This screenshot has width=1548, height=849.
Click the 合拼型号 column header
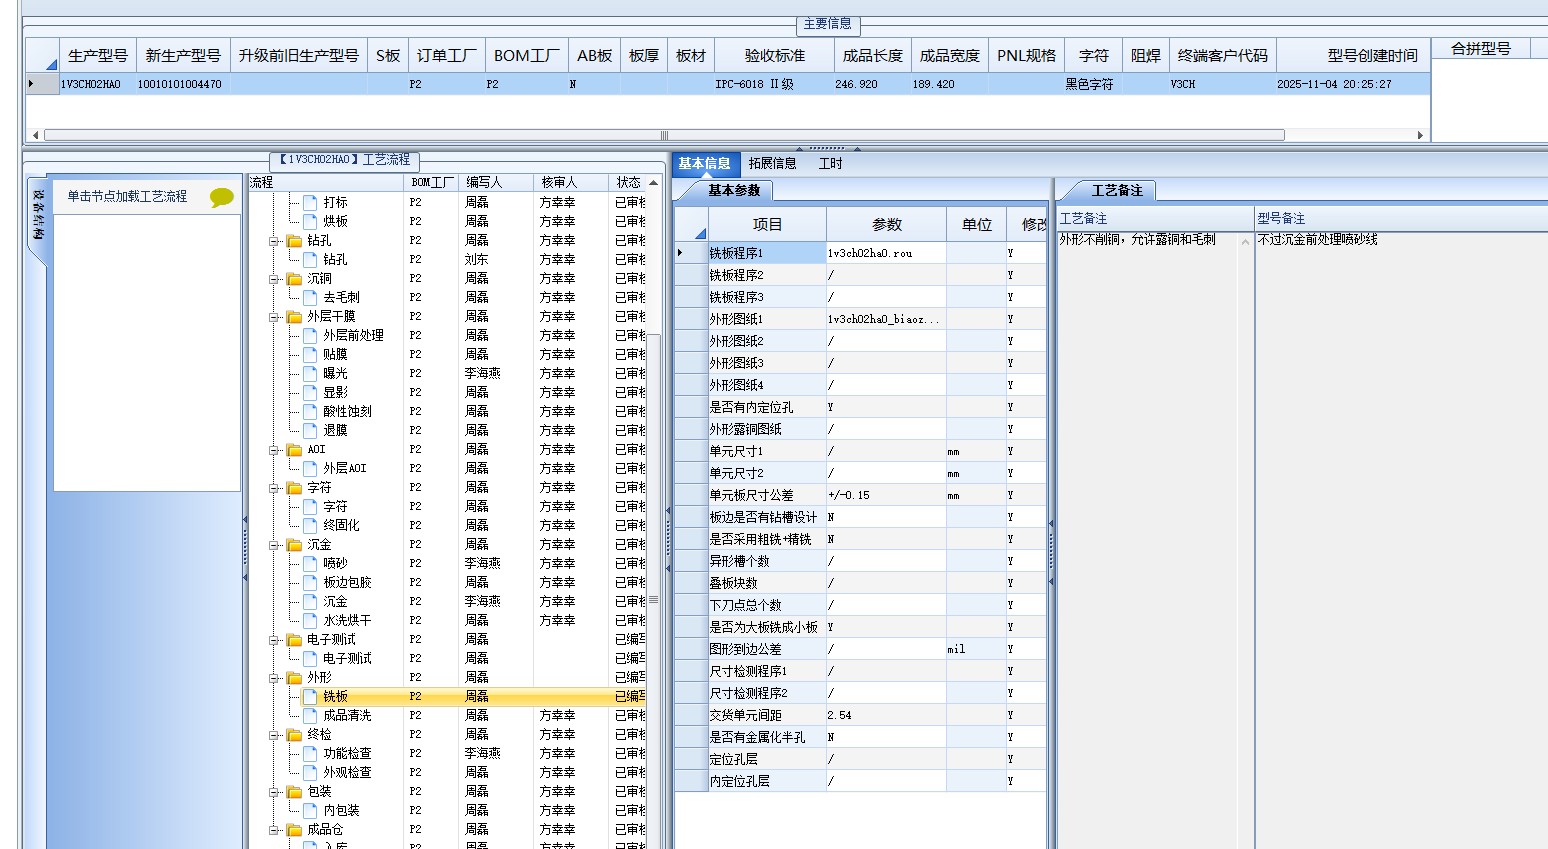point(1480,49)
